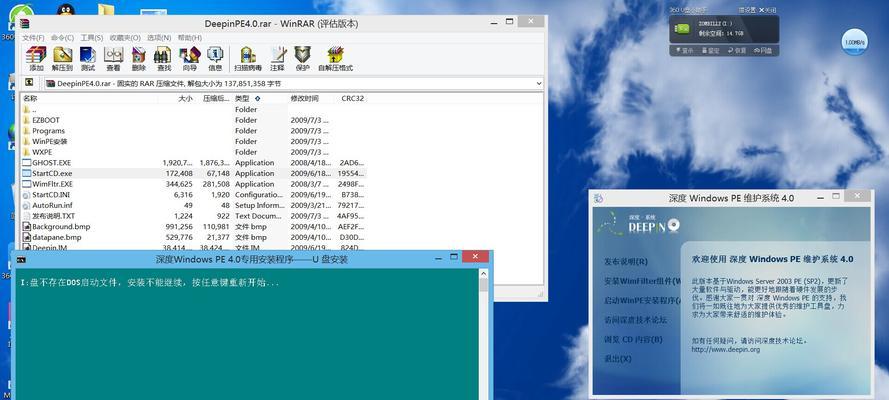Click the WinRAR archive path text field
Screen dimensions: 889x400
click(x=293, y=83)
